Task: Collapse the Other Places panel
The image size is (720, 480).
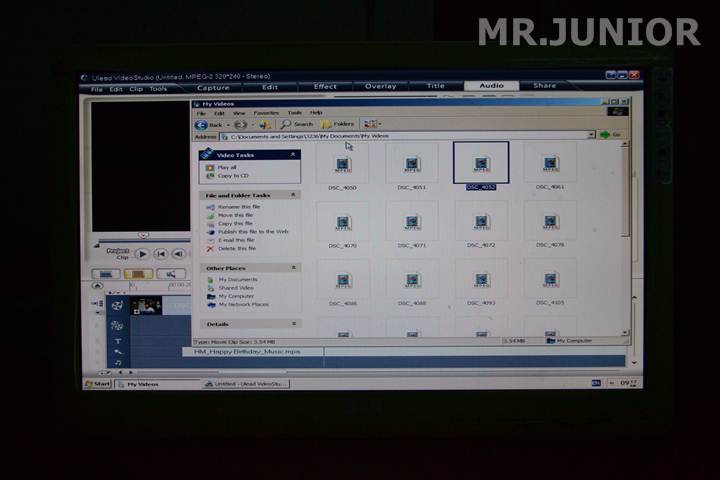Action: pos(294,267)
